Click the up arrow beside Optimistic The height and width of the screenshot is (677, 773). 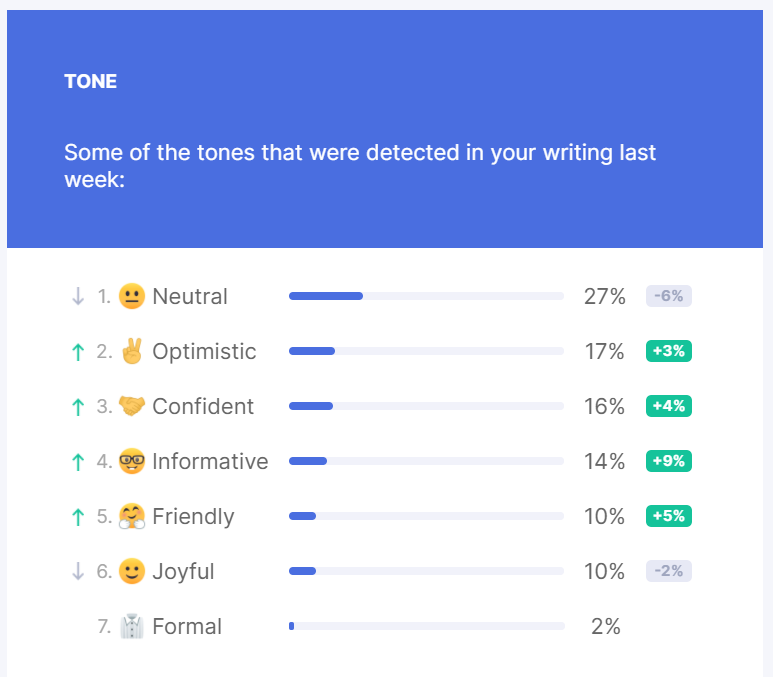(78, 351)
